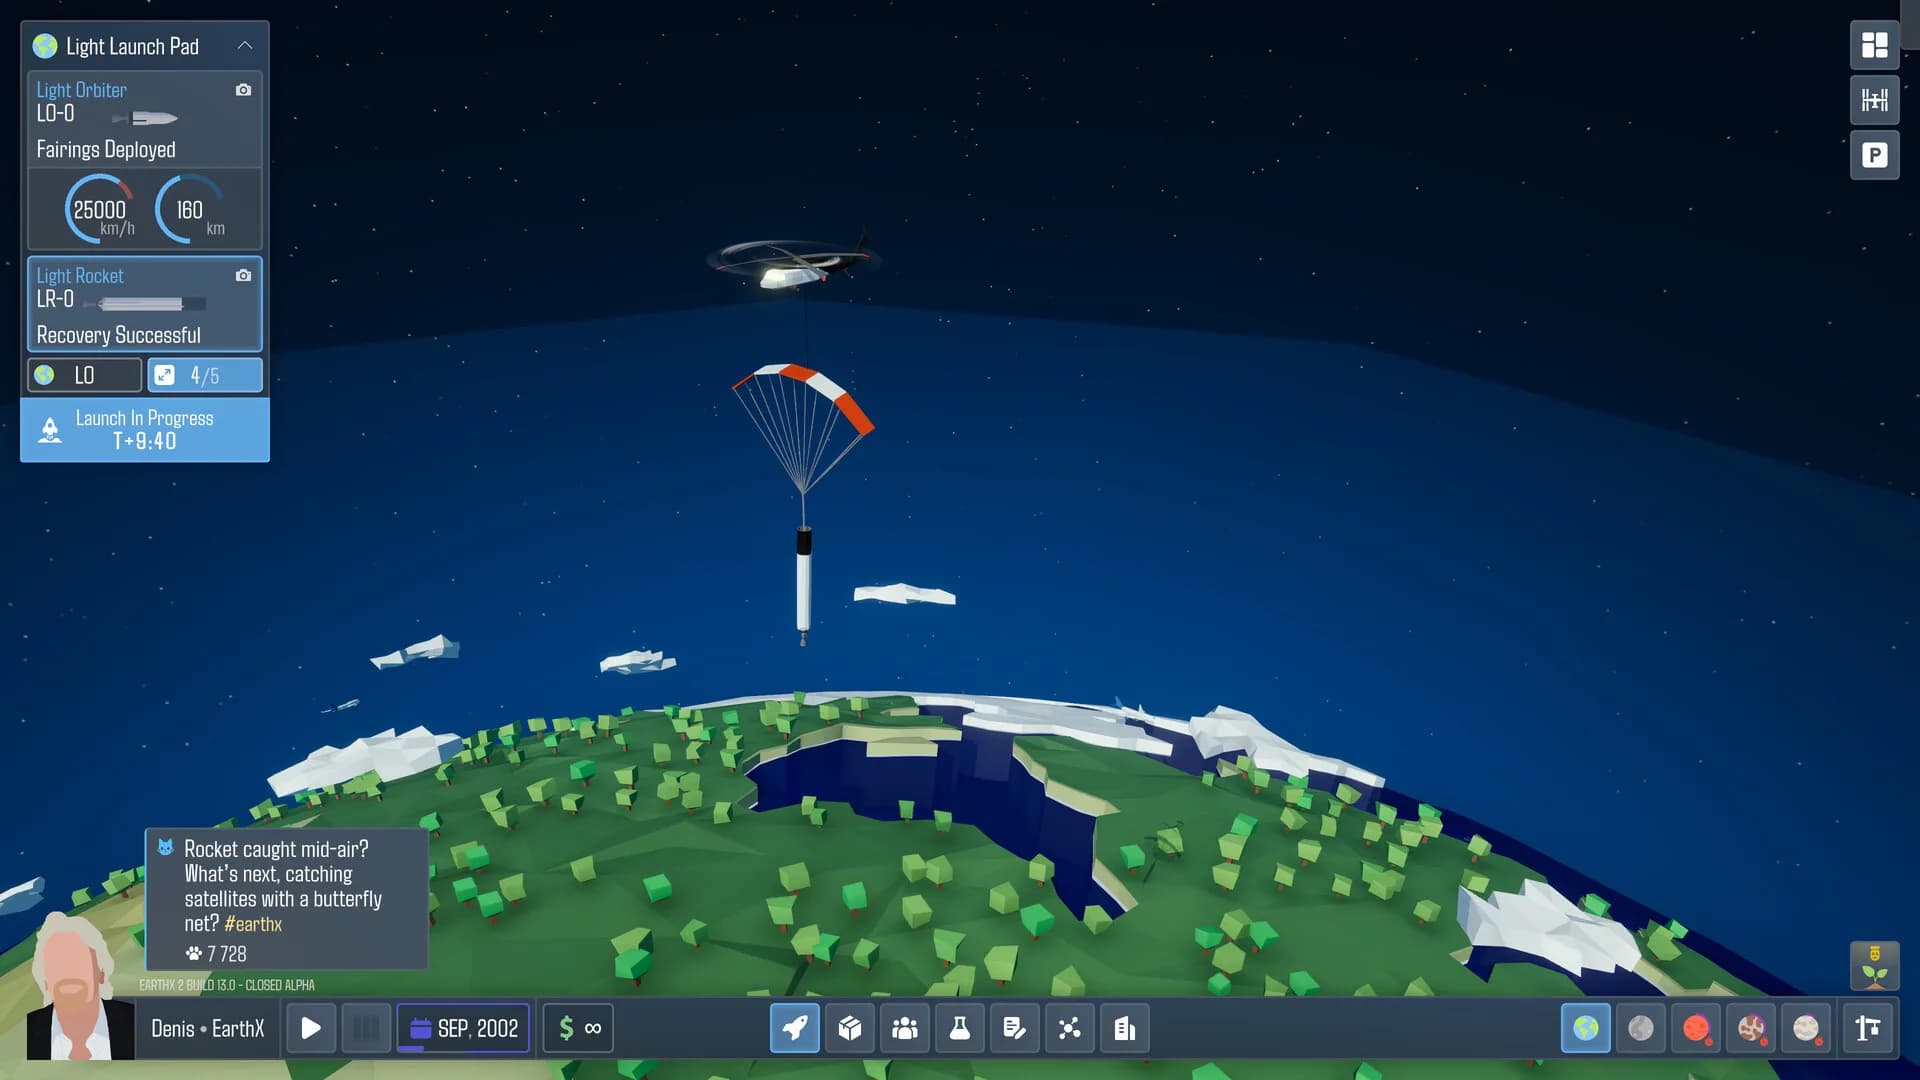This screenshot has height=1080, width=1920.
Task: Open the staff people tab
Action: point(905,1028)
